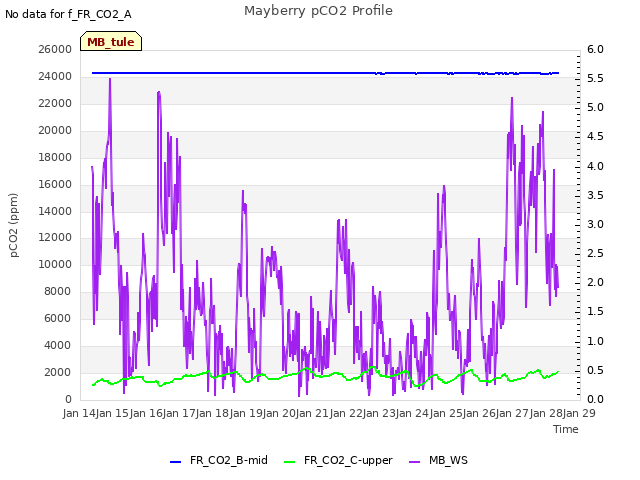Click the 2.5 right axis value

click(x=596, y=253)
